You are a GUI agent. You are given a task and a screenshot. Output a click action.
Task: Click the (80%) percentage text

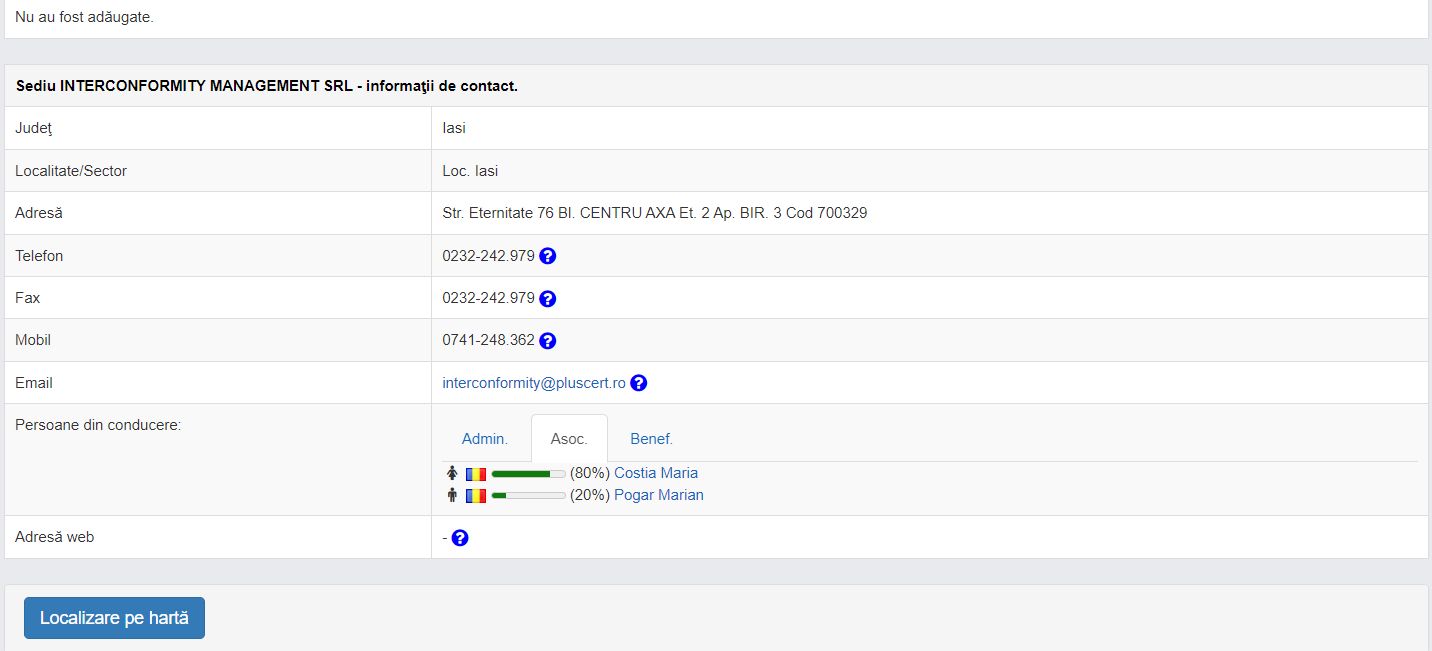[x=590, y=473]
